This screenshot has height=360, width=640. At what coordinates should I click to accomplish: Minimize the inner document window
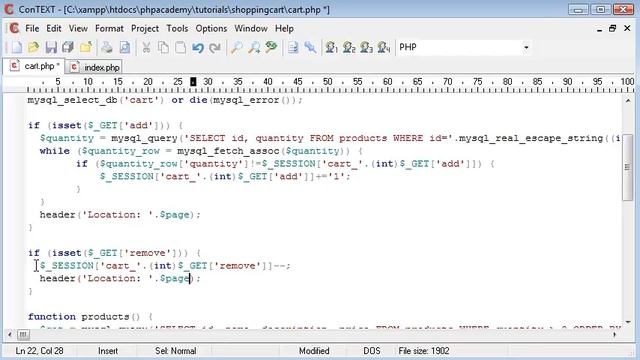[599, 29]
